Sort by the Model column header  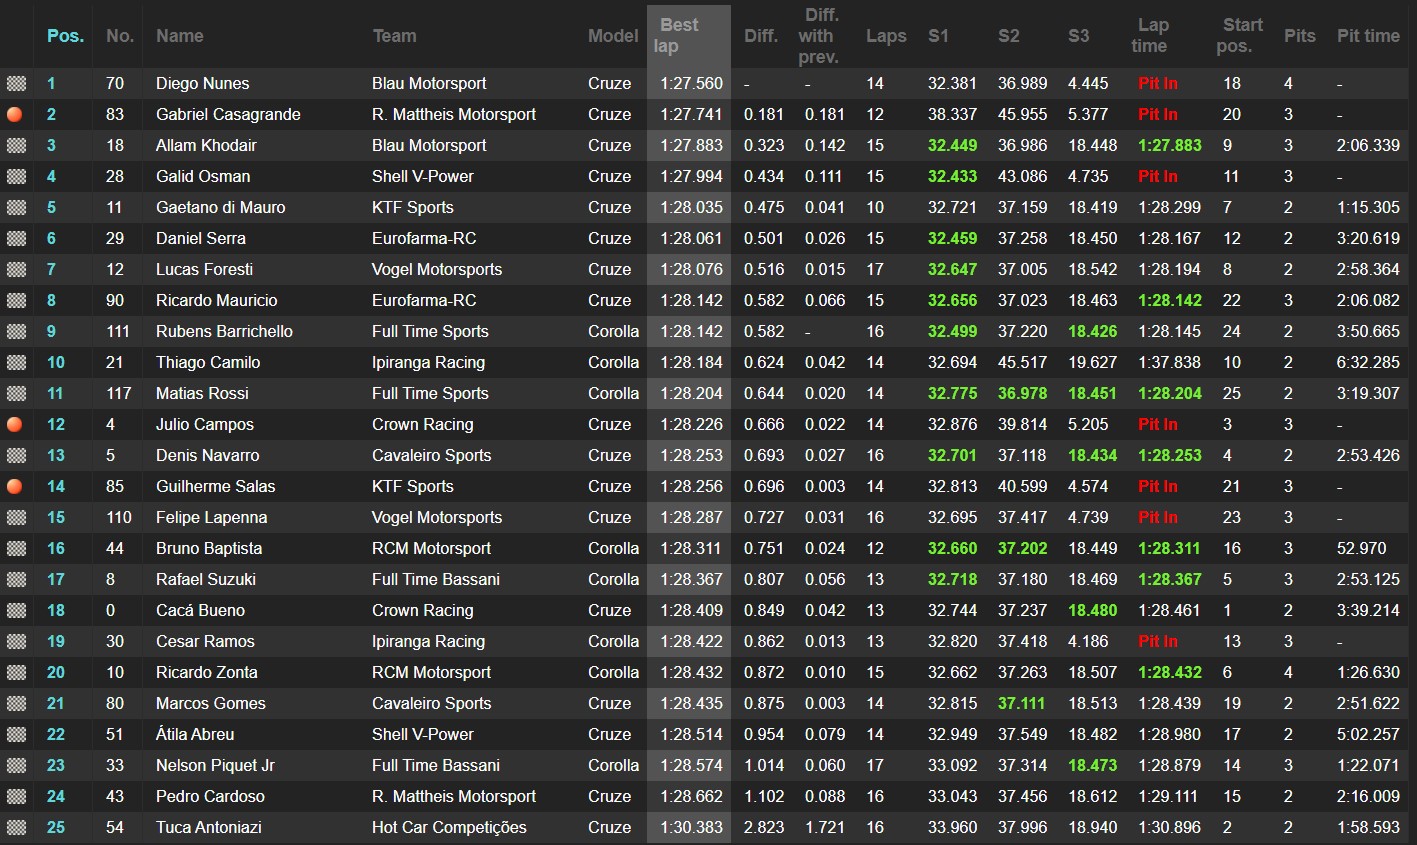613,36
